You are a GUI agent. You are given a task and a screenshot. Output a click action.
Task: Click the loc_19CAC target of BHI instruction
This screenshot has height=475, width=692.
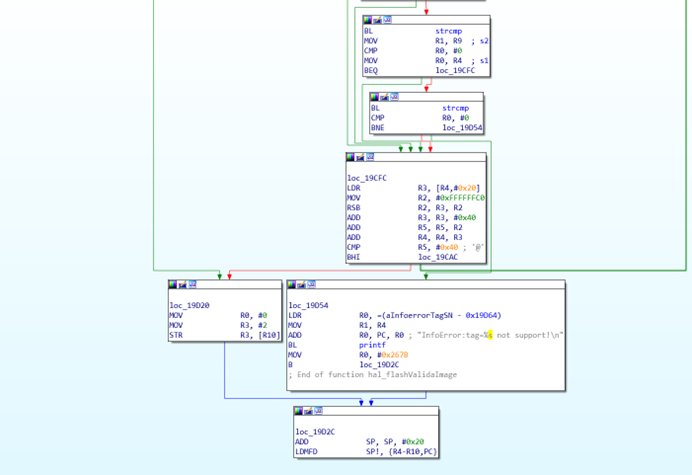(x=438, y=257)
